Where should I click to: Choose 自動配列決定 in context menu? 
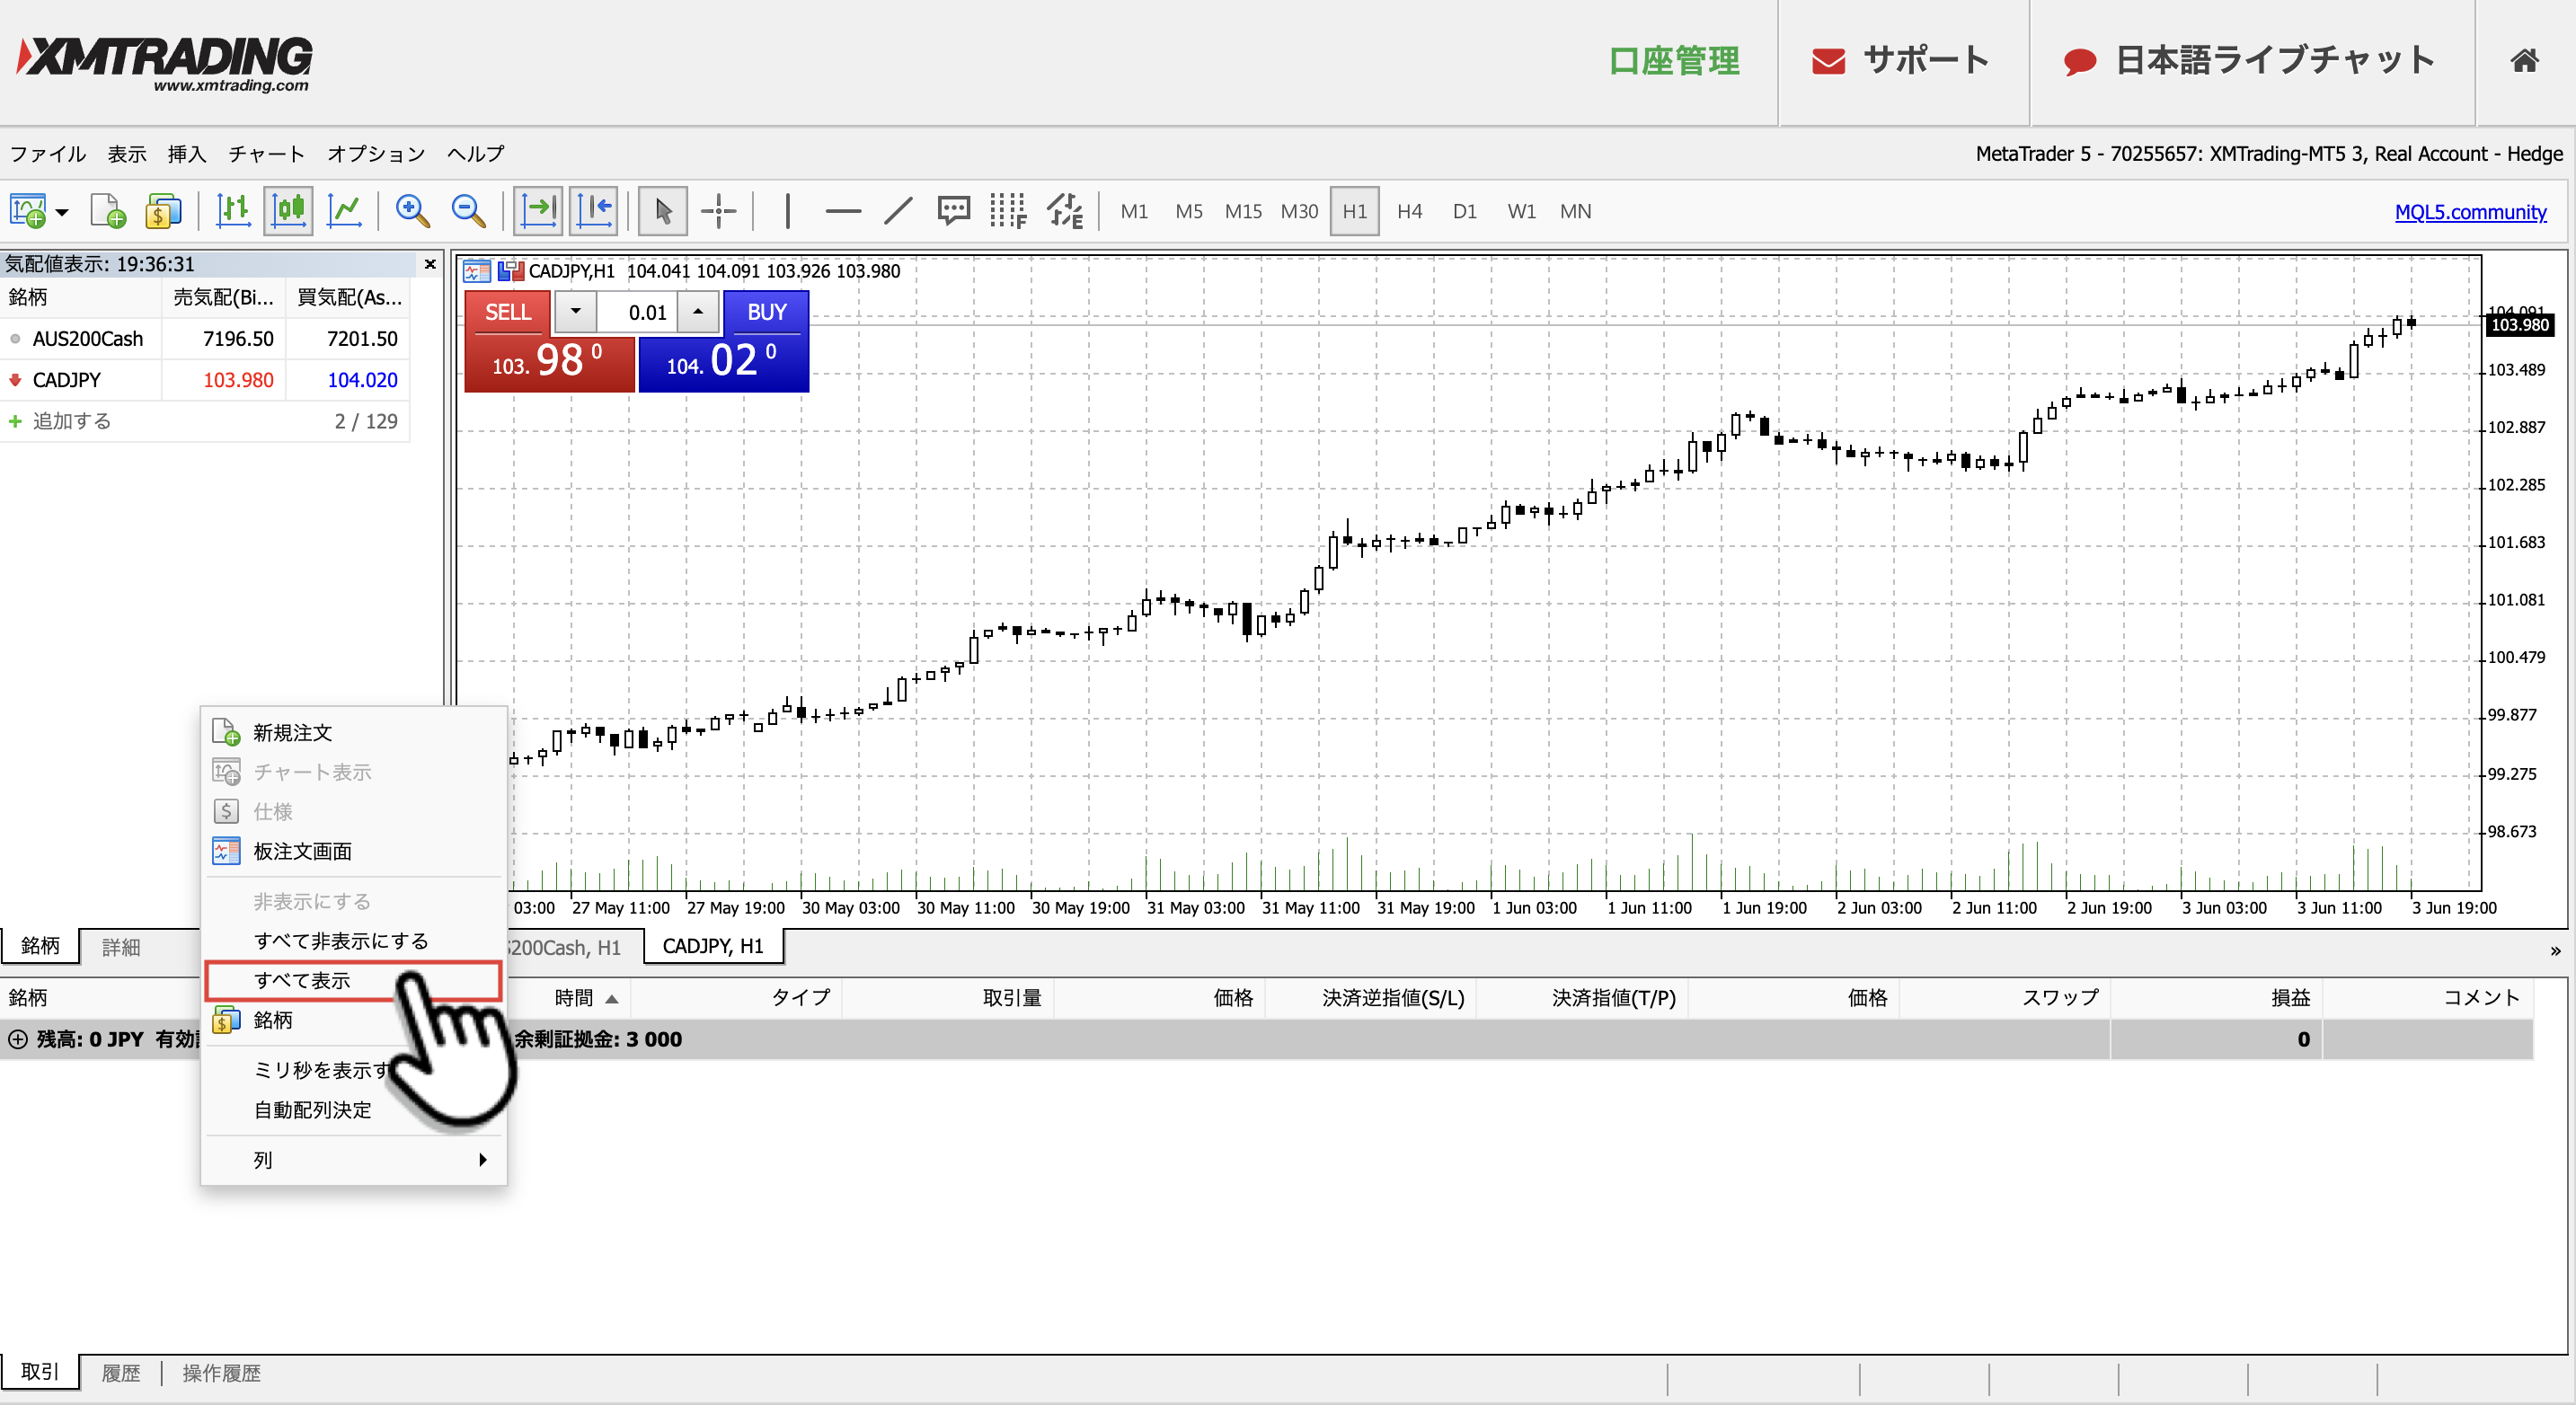(x=354, y=1109)
